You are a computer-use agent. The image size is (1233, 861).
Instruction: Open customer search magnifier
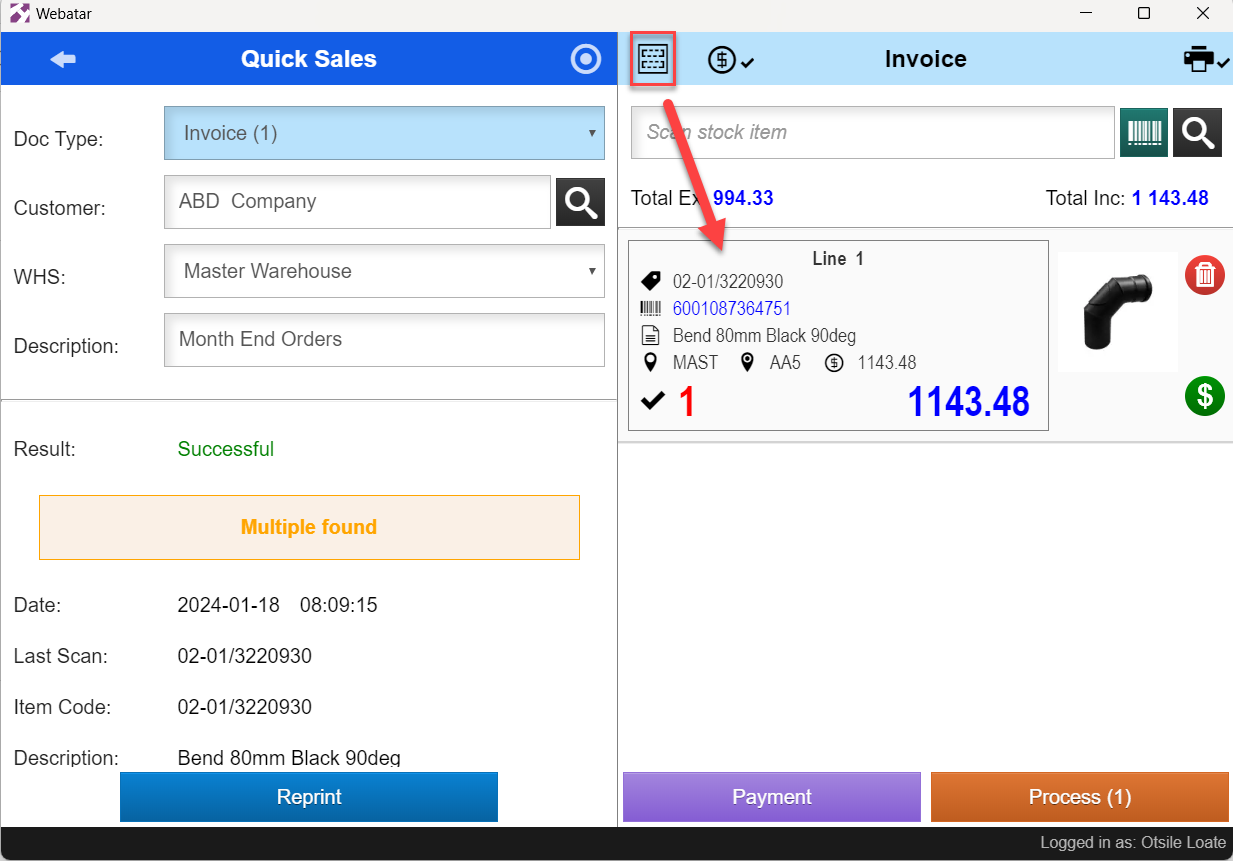[x=580, y=202]
